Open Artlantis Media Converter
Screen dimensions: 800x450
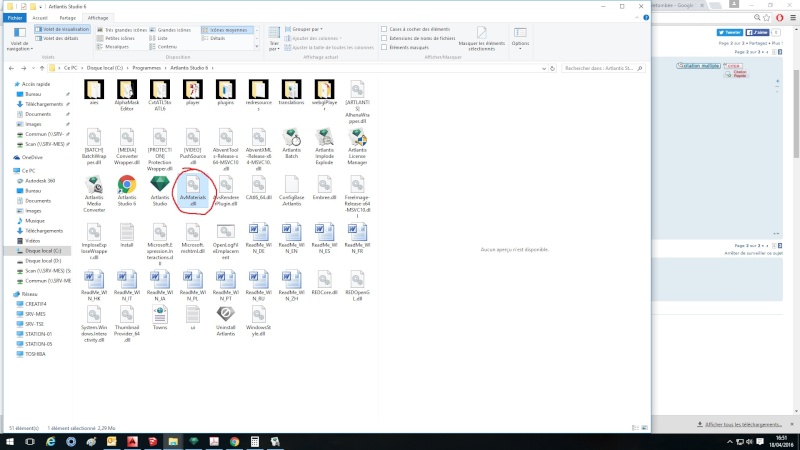94,194
